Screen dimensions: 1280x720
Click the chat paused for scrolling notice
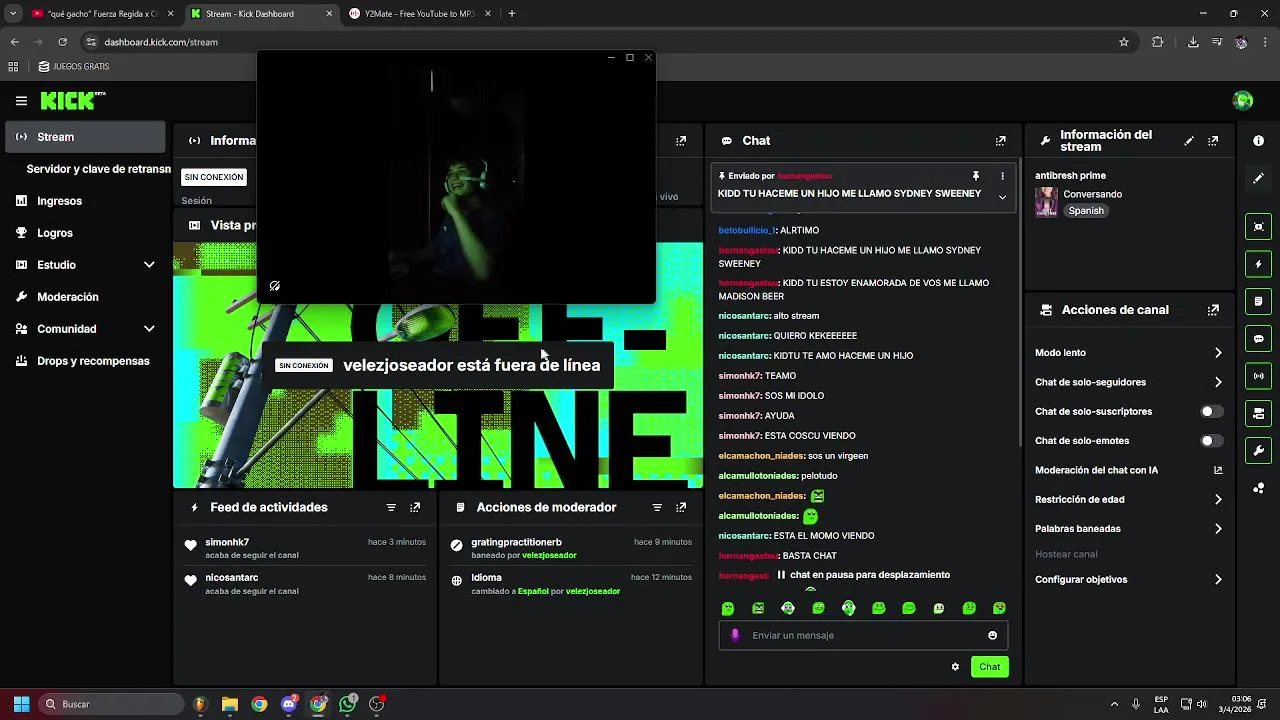(x=862, y=575)
